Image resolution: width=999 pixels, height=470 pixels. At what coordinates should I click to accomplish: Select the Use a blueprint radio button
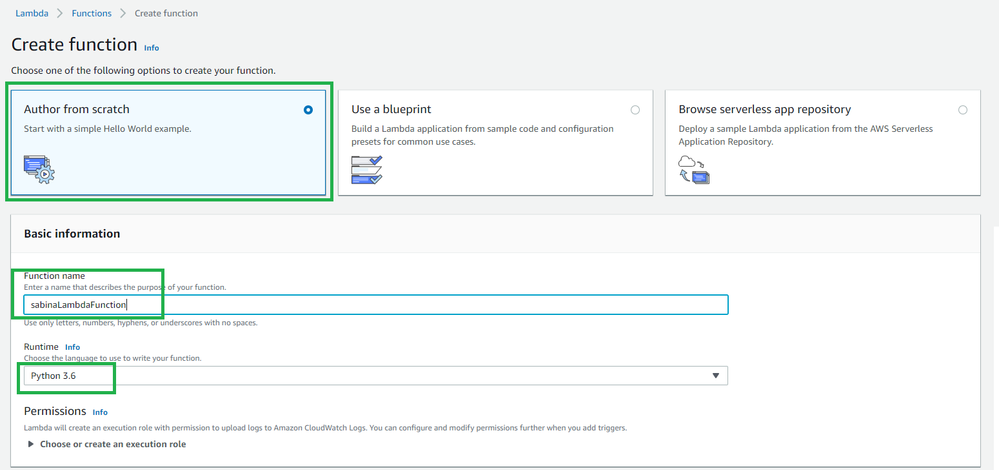[x=635, y=110]
